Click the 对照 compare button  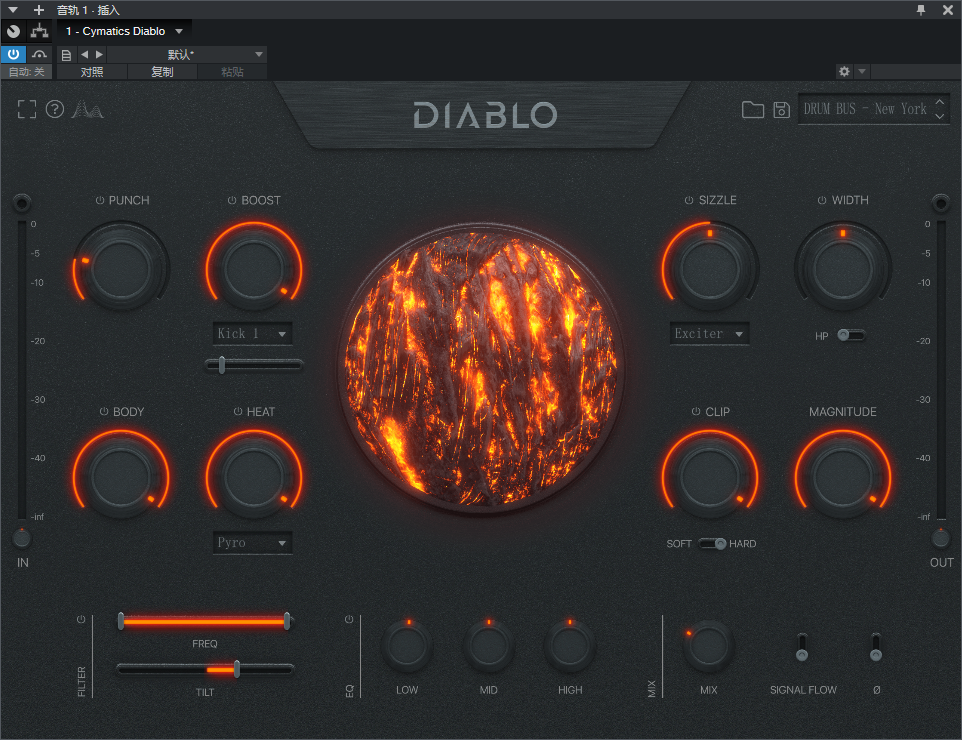tap(92, 72)
